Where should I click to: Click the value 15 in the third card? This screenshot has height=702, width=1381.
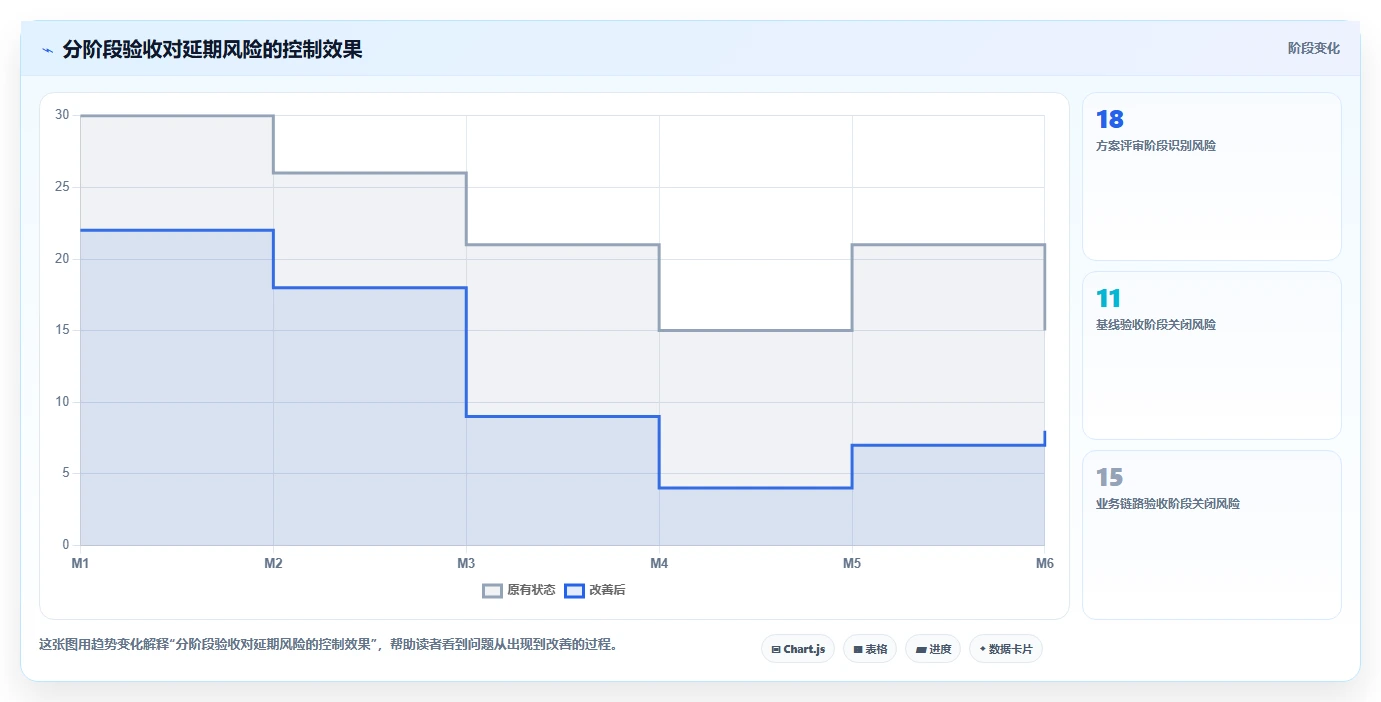pos(1110,478)
